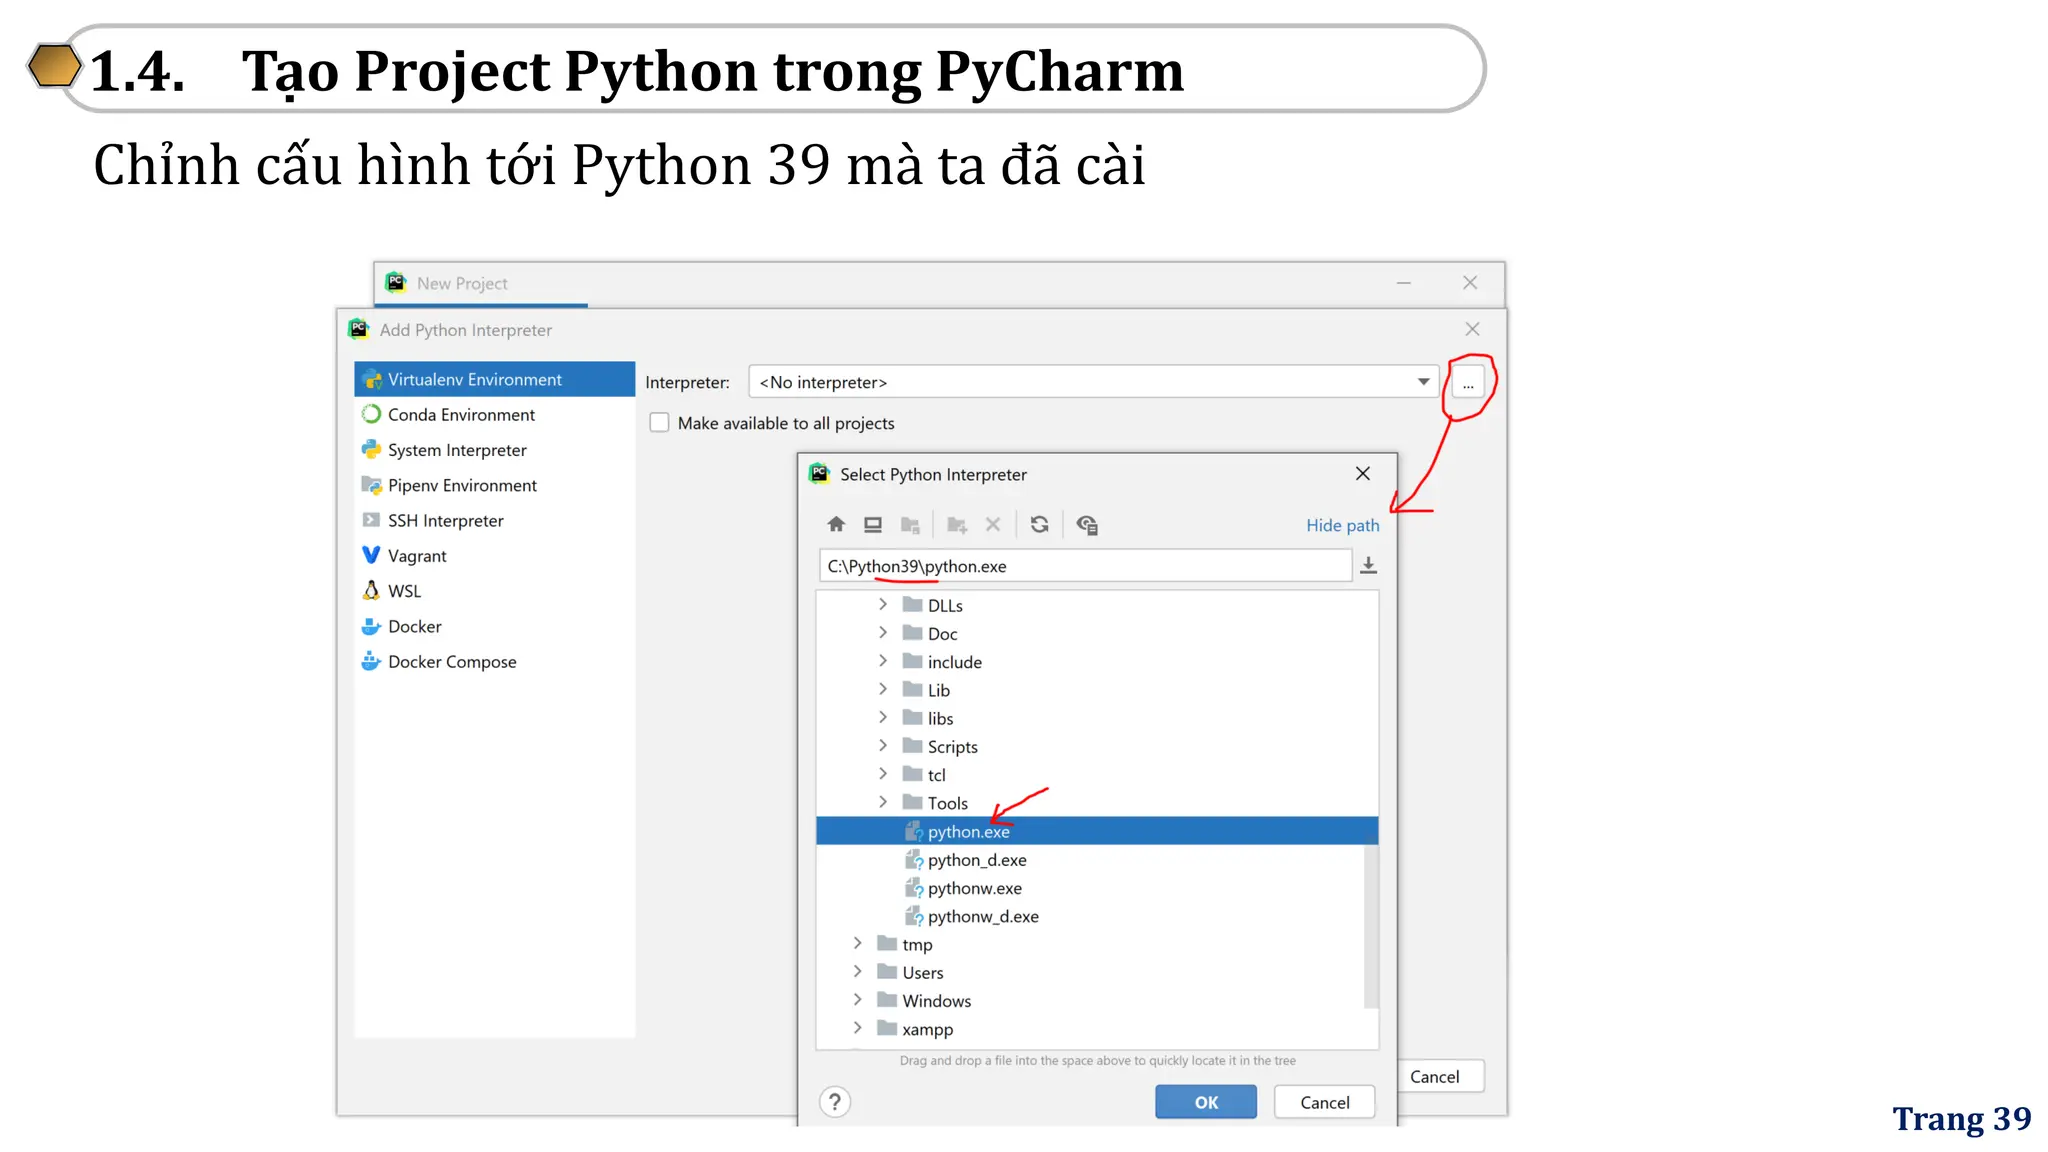Select Conda Environment in sidebar
Image resolution: width=2048 pixels, height=1152 pixels.
[461, 415]
